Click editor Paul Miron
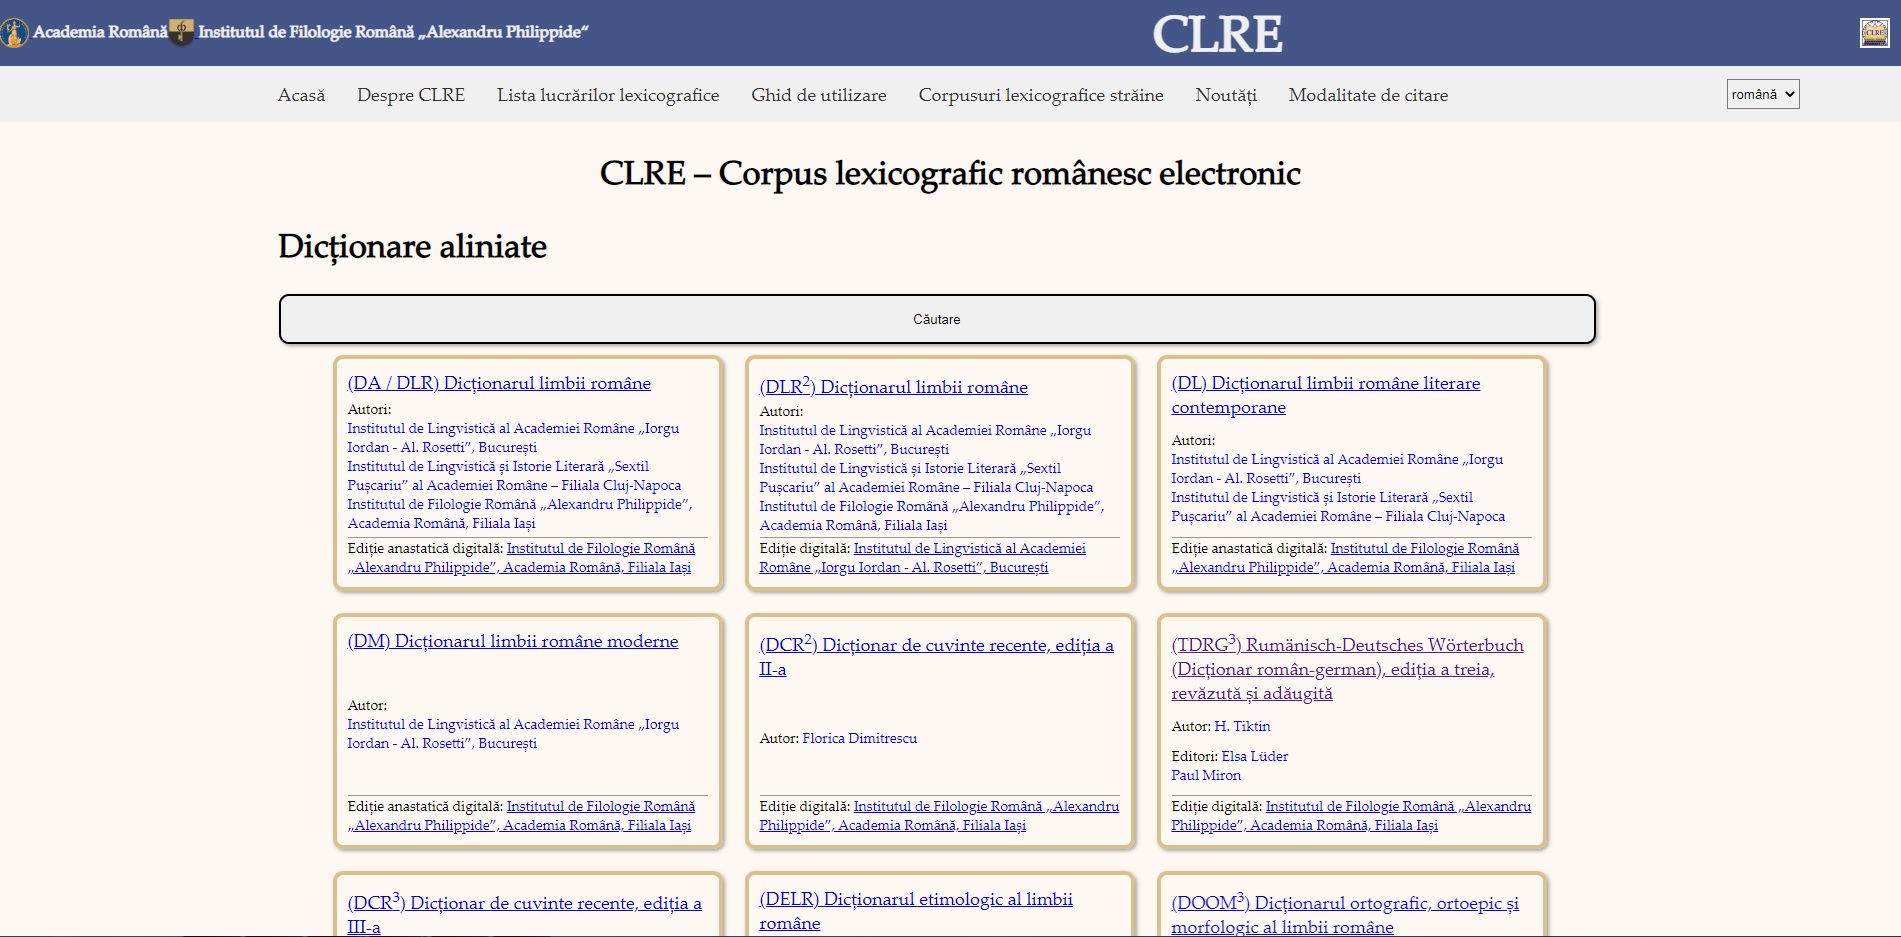The width and height of the screenshot is (1901, 937). coord(1206,775)
